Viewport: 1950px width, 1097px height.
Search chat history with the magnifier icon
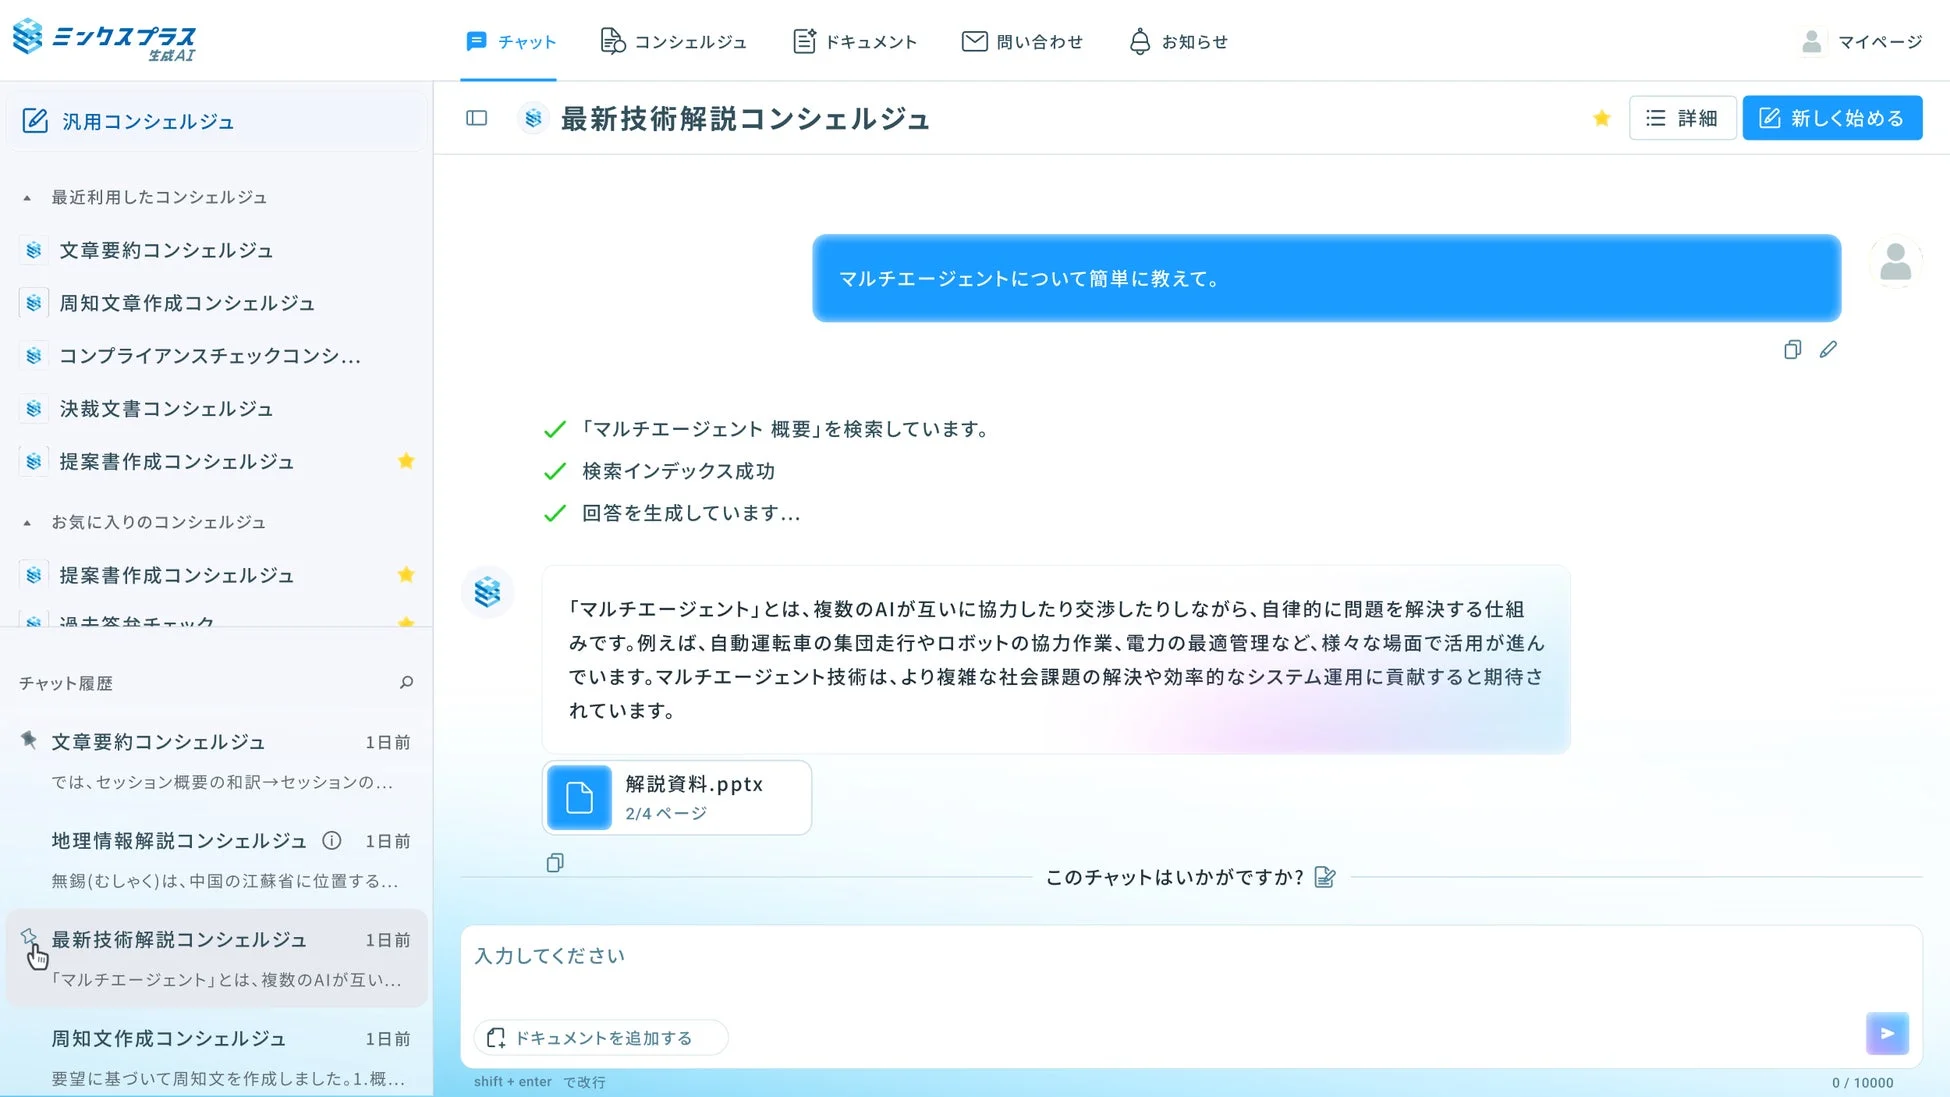(x=406, y=682)
